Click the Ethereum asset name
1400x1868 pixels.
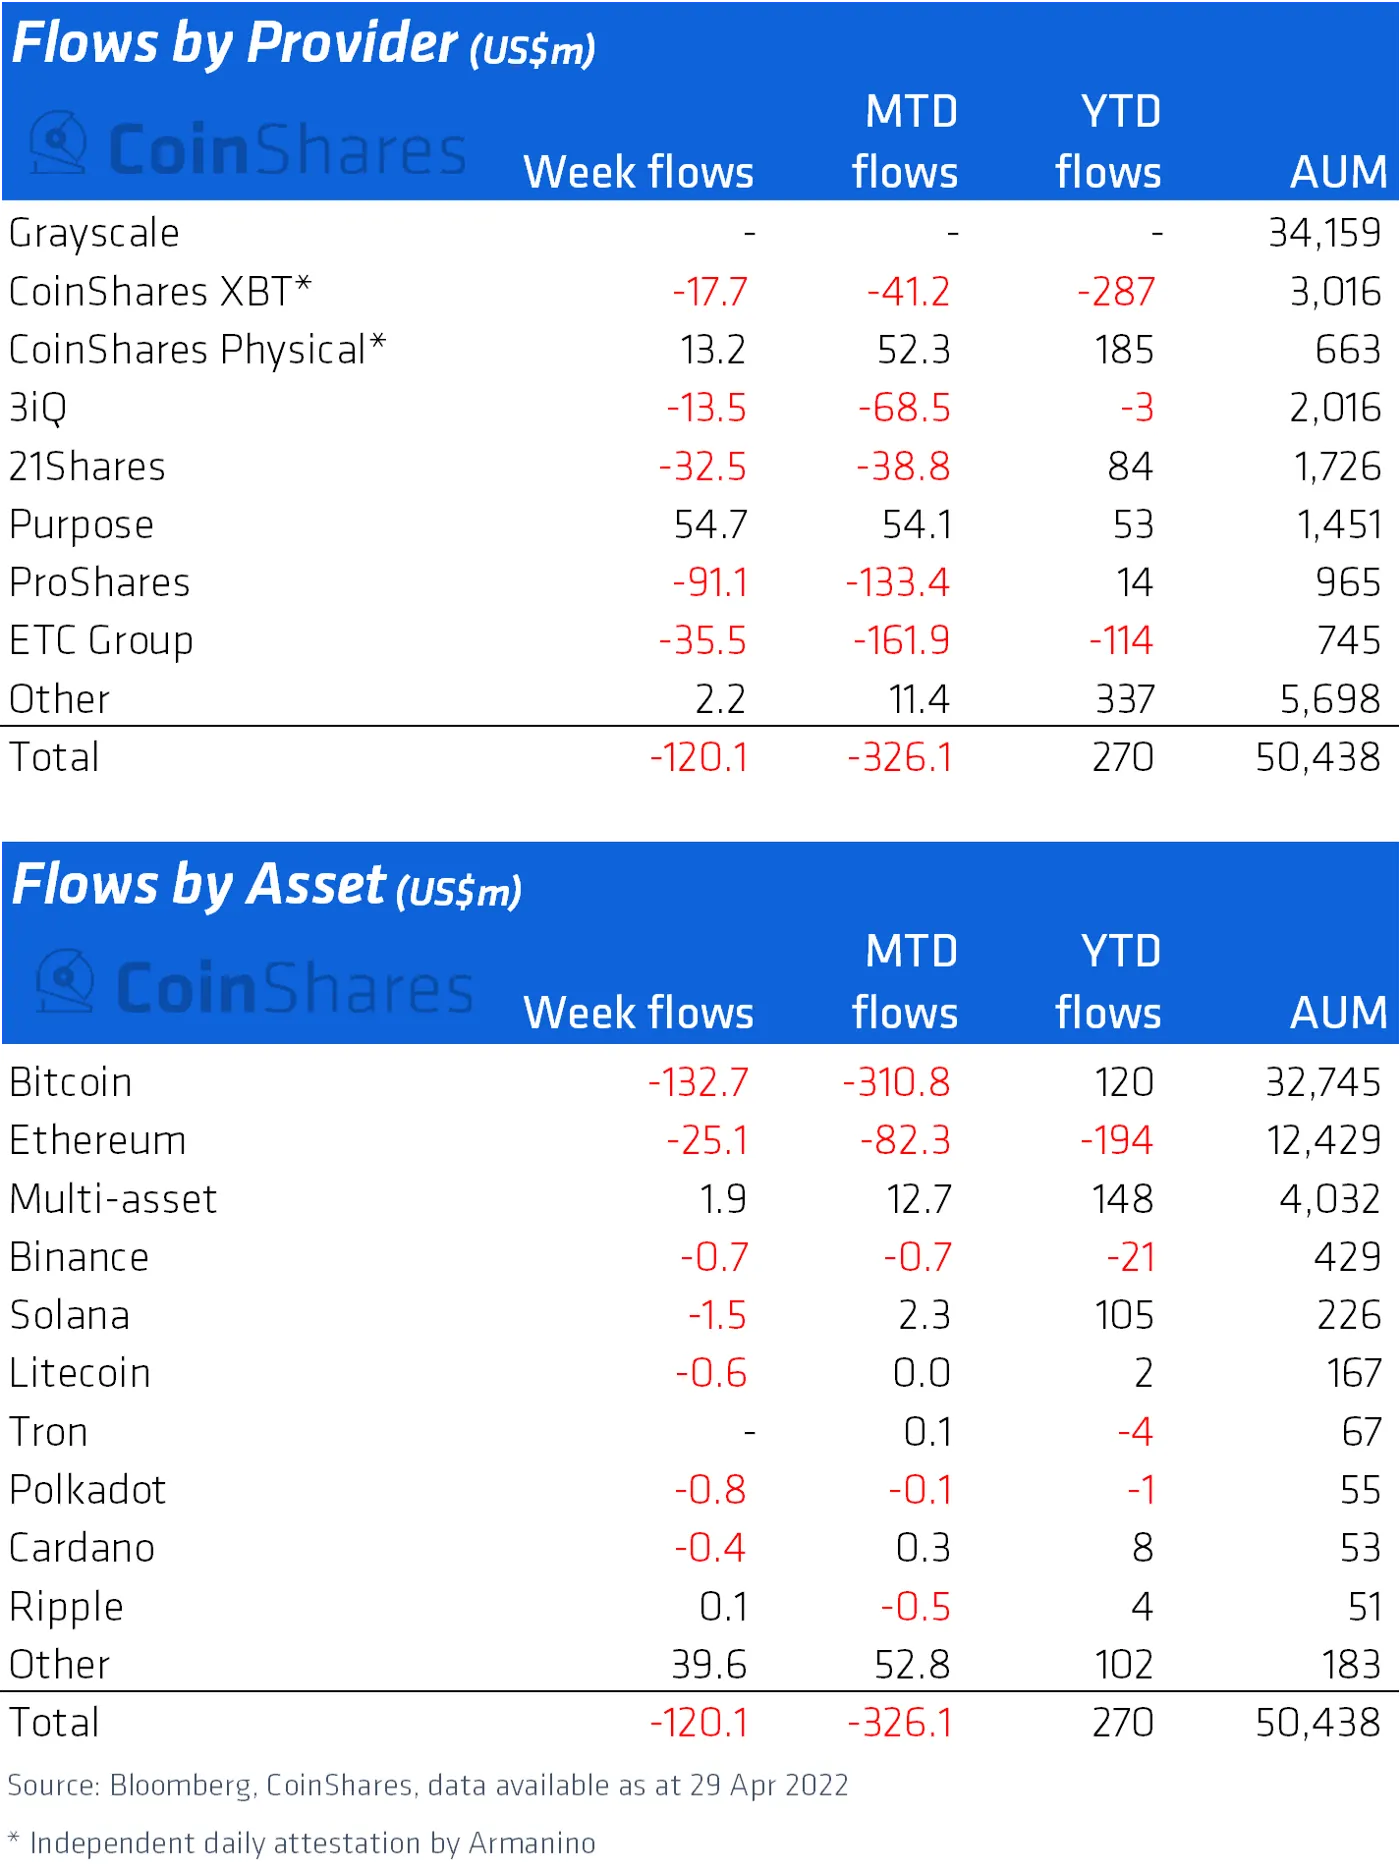pos(98,1141)
